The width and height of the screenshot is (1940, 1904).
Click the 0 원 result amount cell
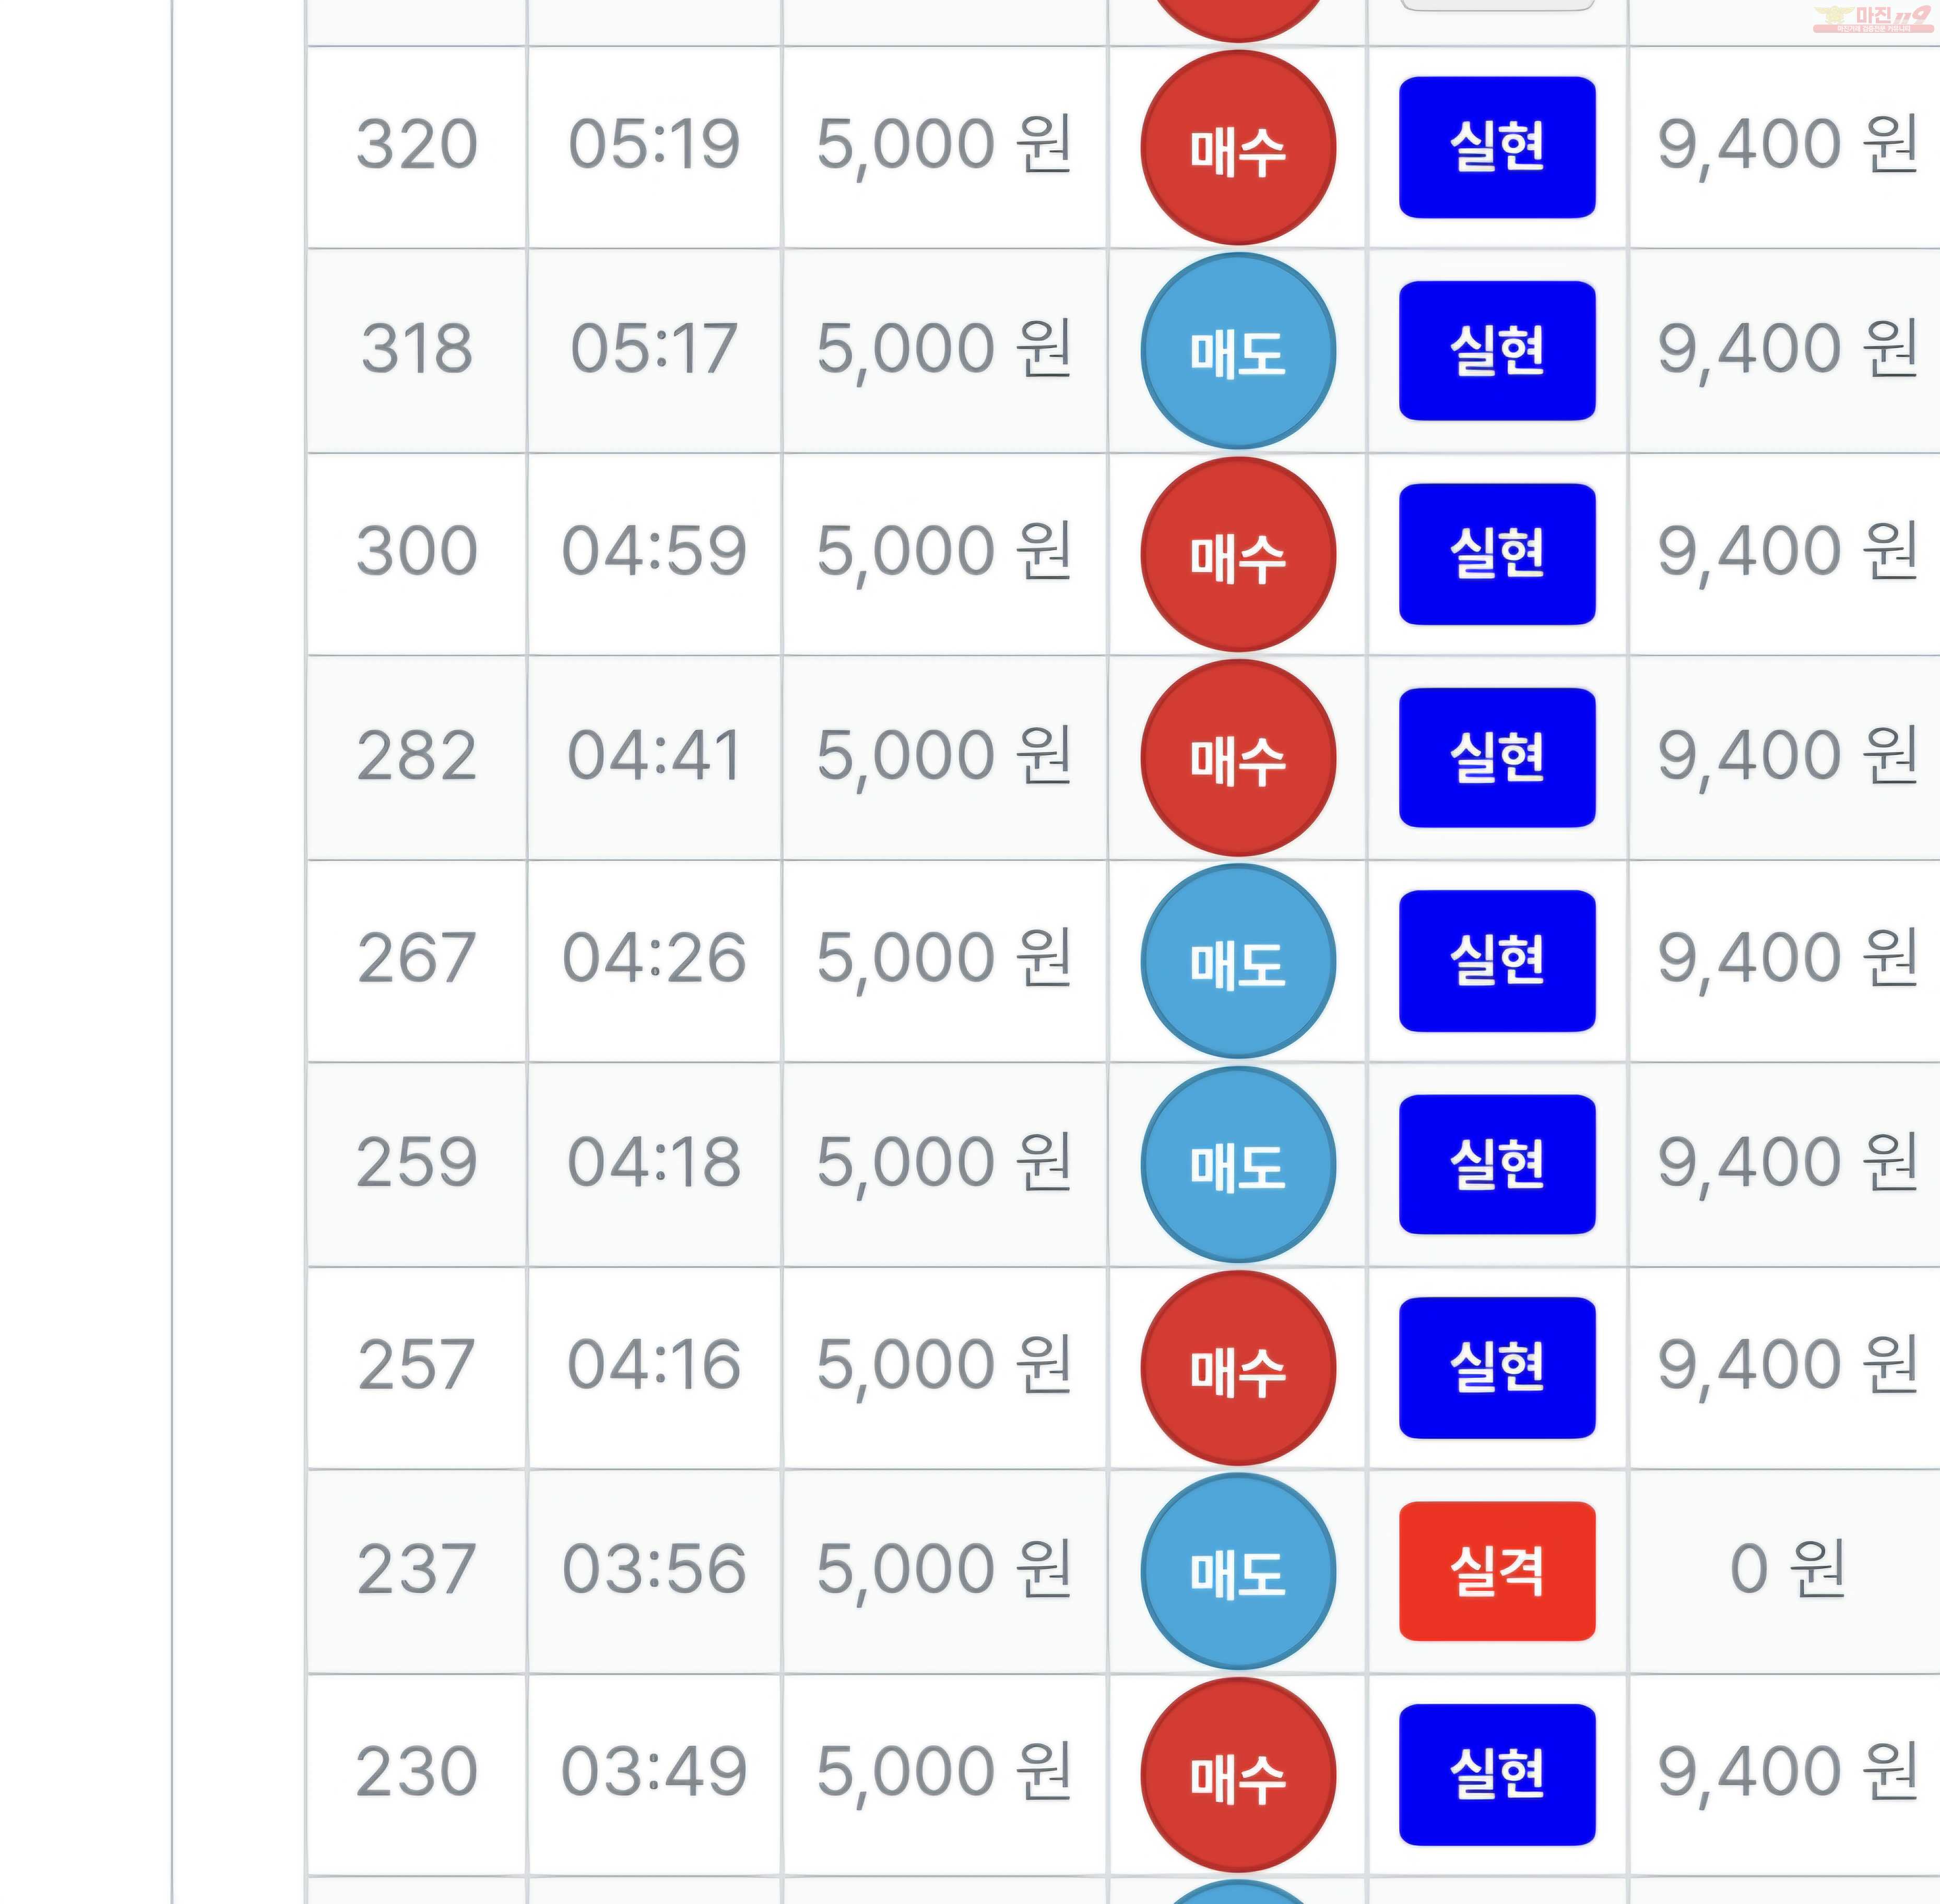(1786, 1570)
